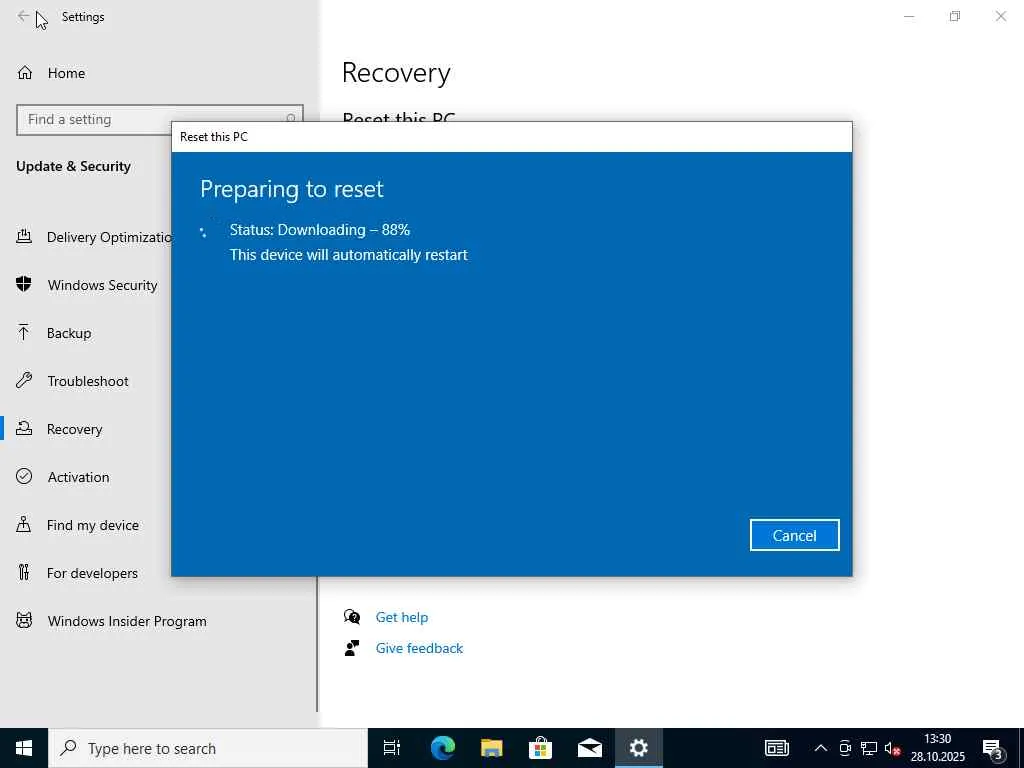This screenshot has width=1024, height=768.
Task: Click the Troubleshoot wrench icon
Action: pyautogui.click(x=24, y=380)
